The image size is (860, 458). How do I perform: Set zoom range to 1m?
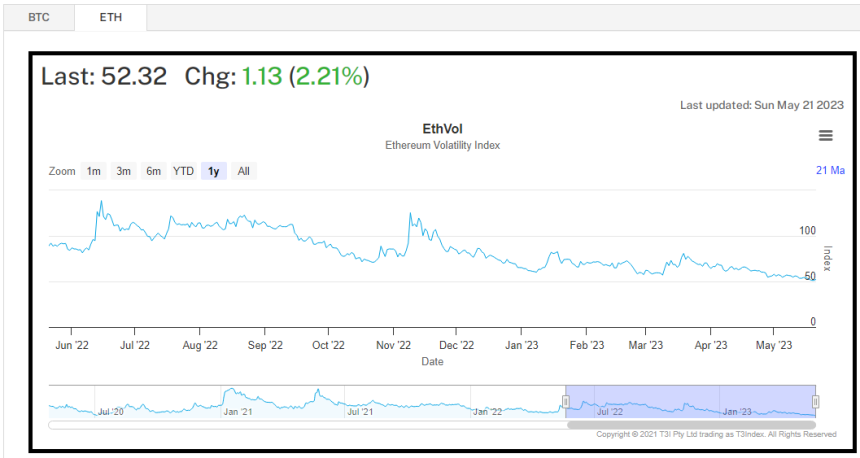click(x=93, y=171)
